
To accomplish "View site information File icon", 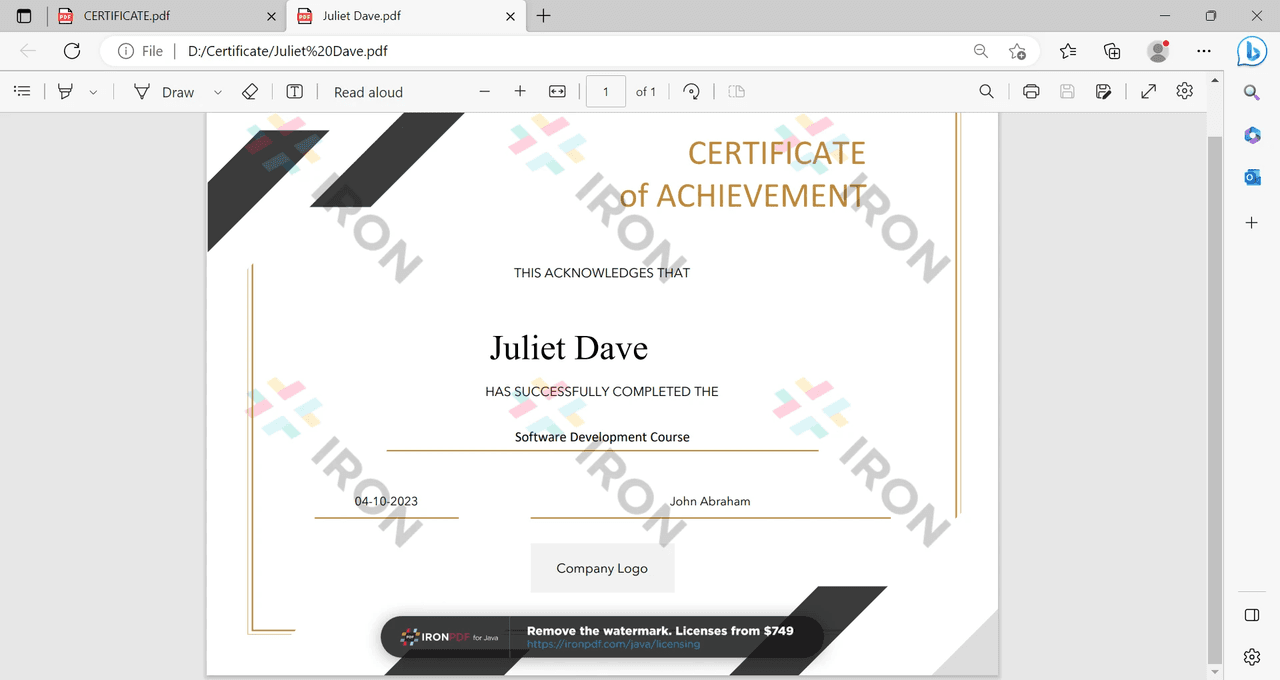I will [140, 51].
